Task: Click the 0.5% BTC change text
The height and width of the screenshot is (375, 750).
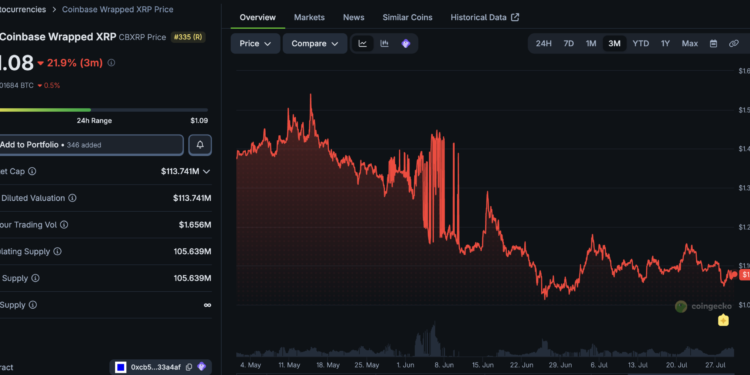Action: coord(52,86)
